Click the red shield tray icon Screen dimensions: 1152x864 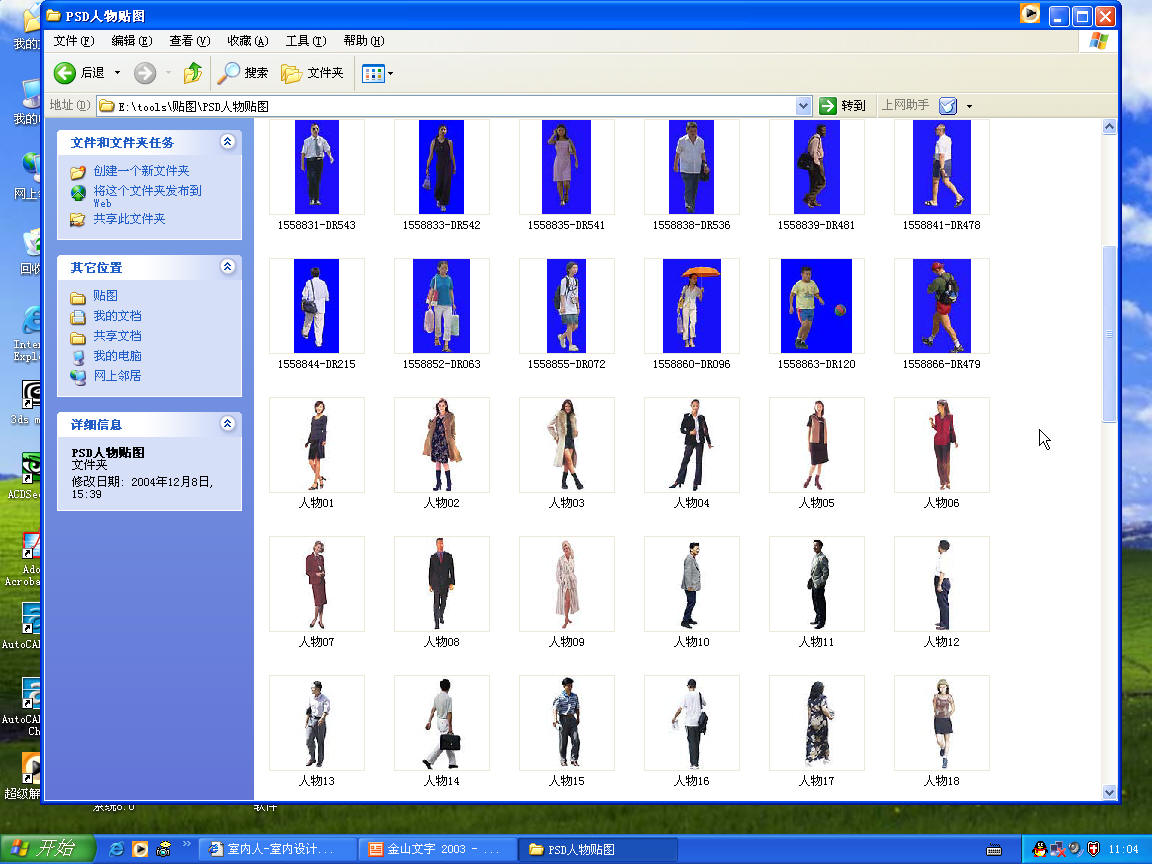pos(1093,849)
